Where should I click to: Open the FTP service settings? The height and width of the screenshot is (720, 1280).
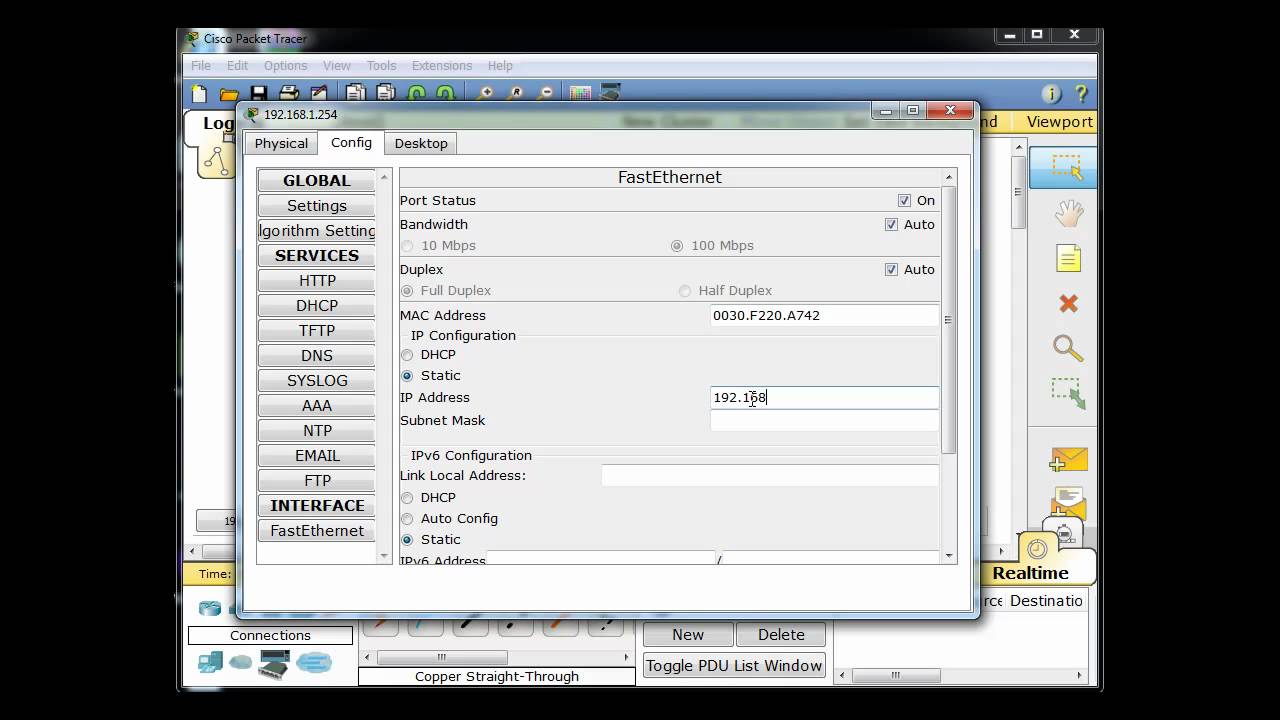(317, 480)
